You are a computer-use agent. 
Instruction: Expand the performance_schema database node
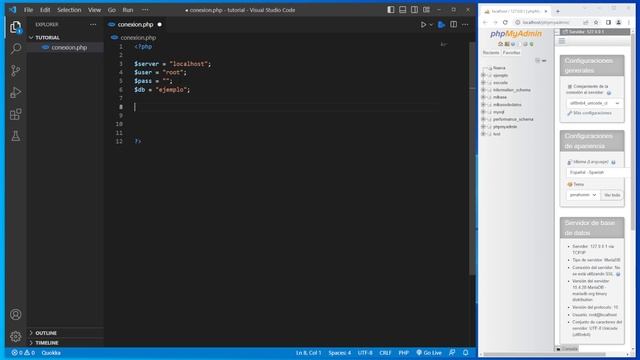(x=483, y=120)
